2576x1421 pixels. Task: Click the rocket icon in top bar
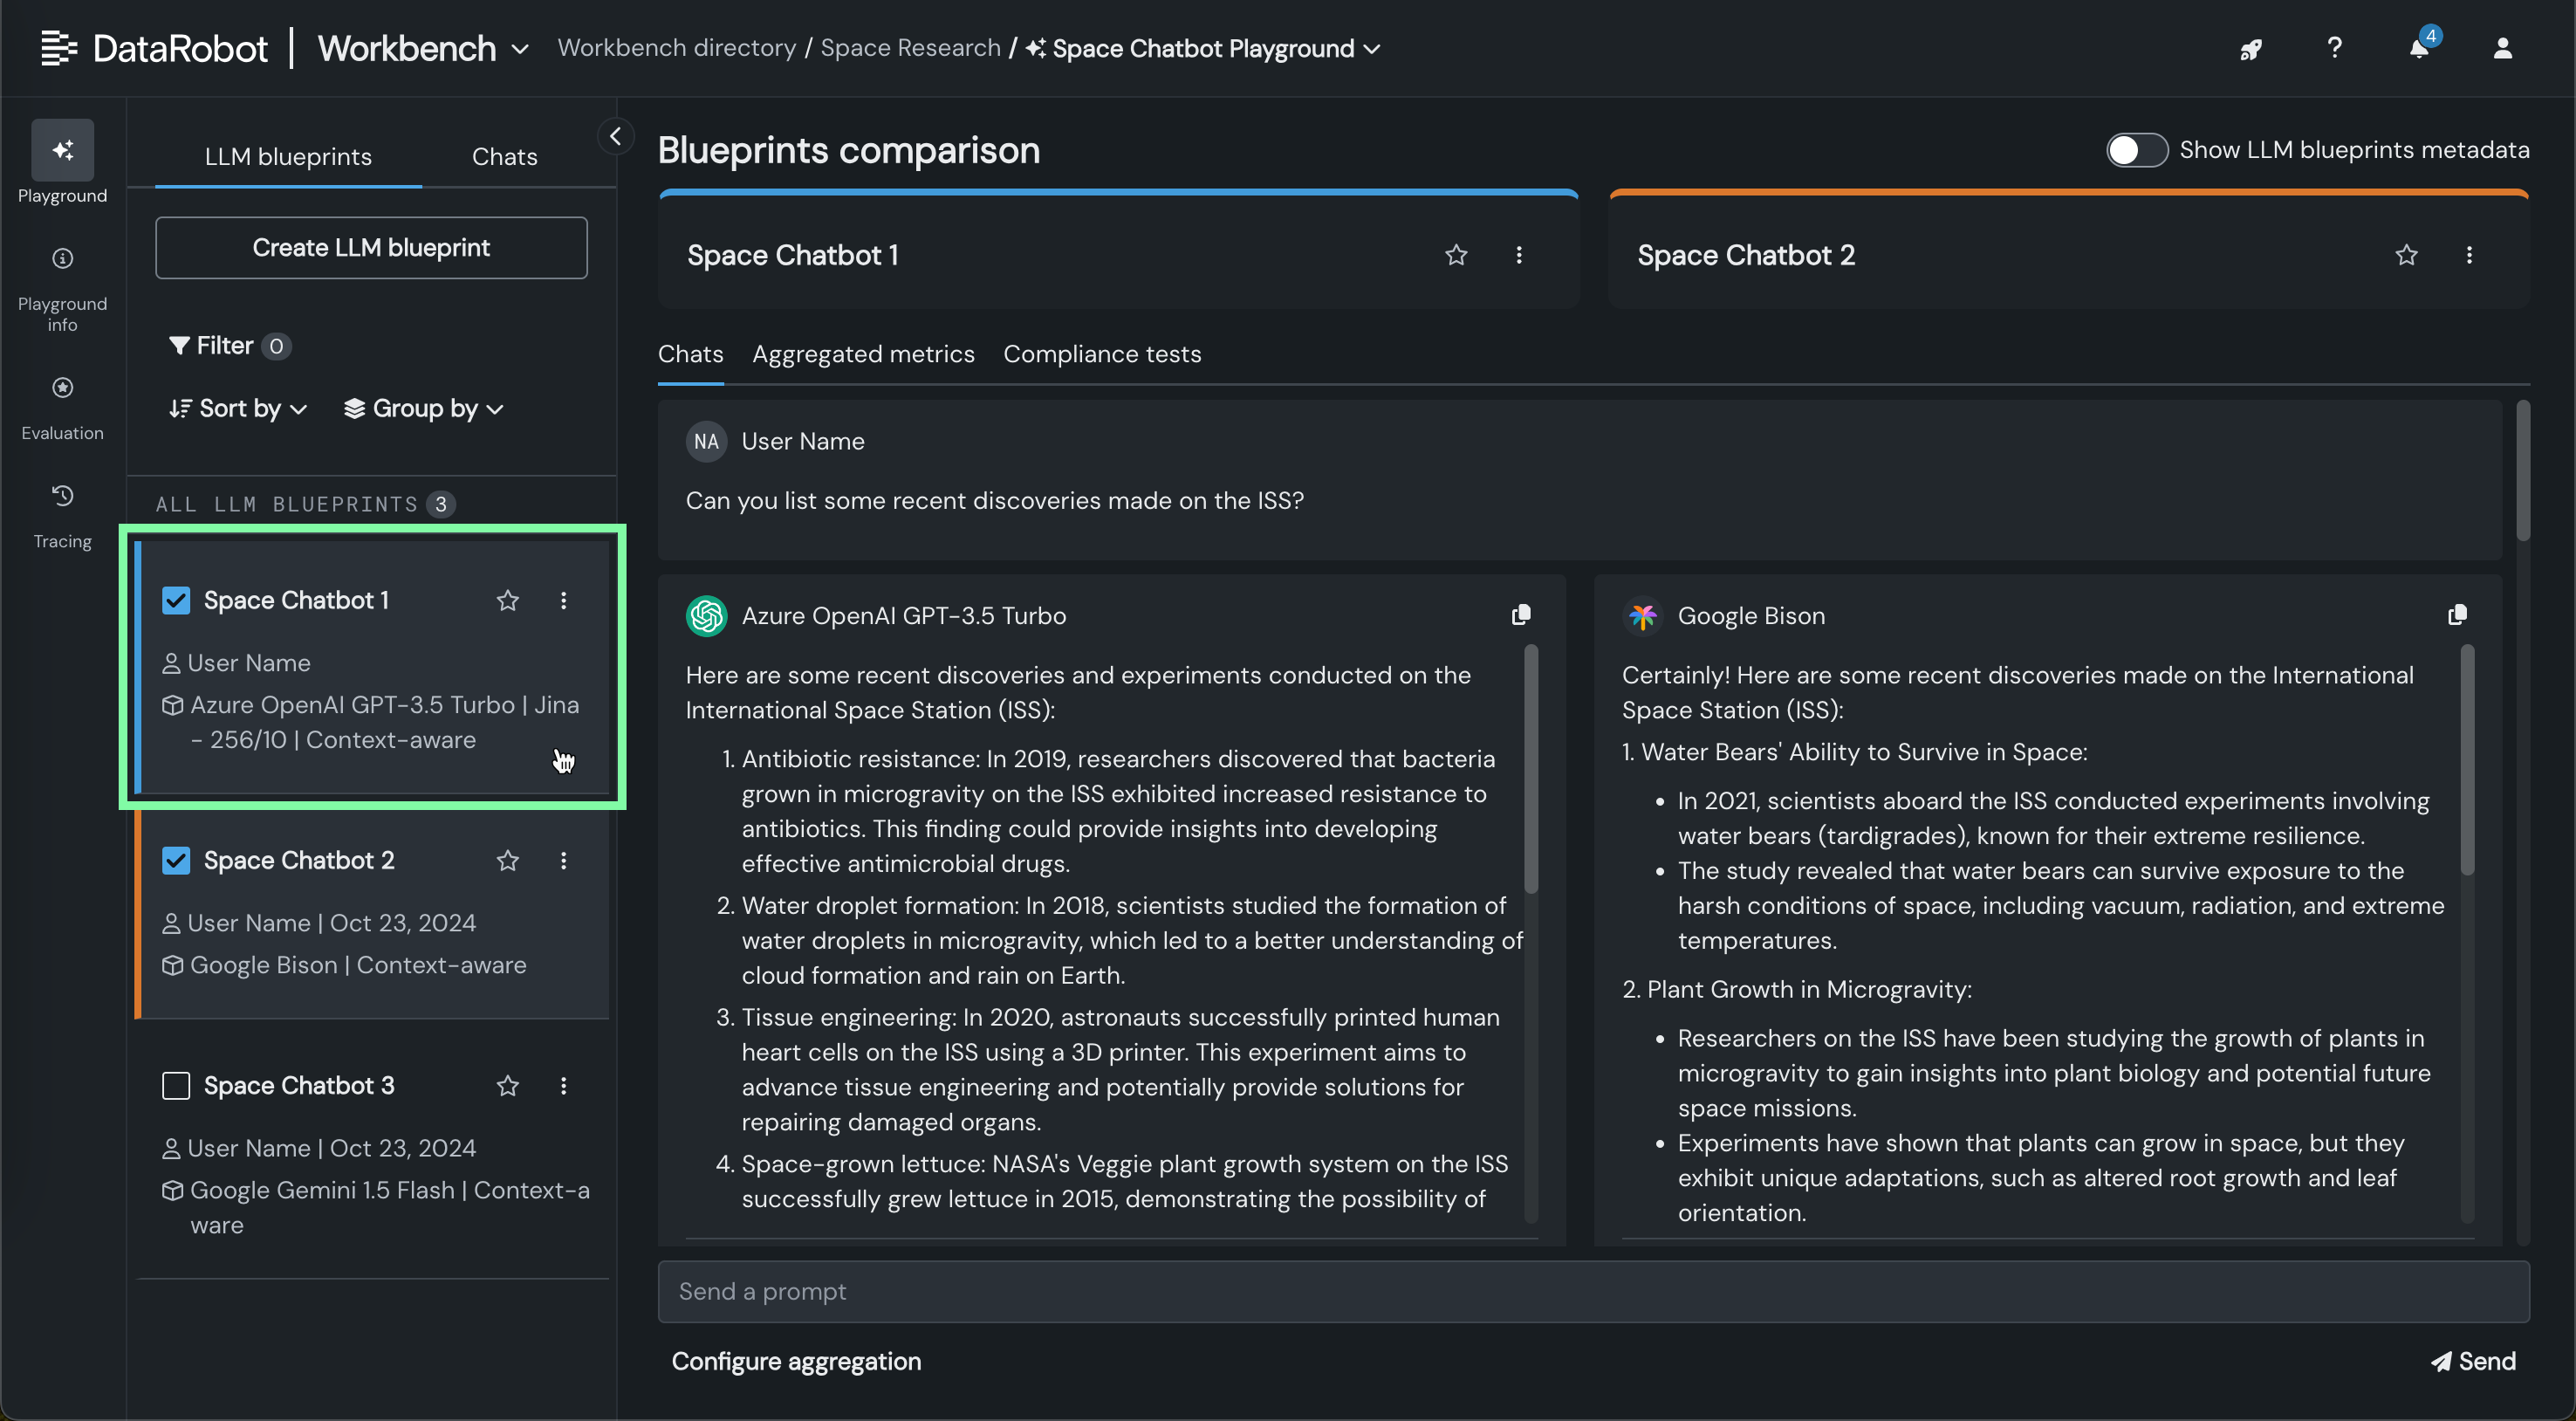pos(2251,48)
